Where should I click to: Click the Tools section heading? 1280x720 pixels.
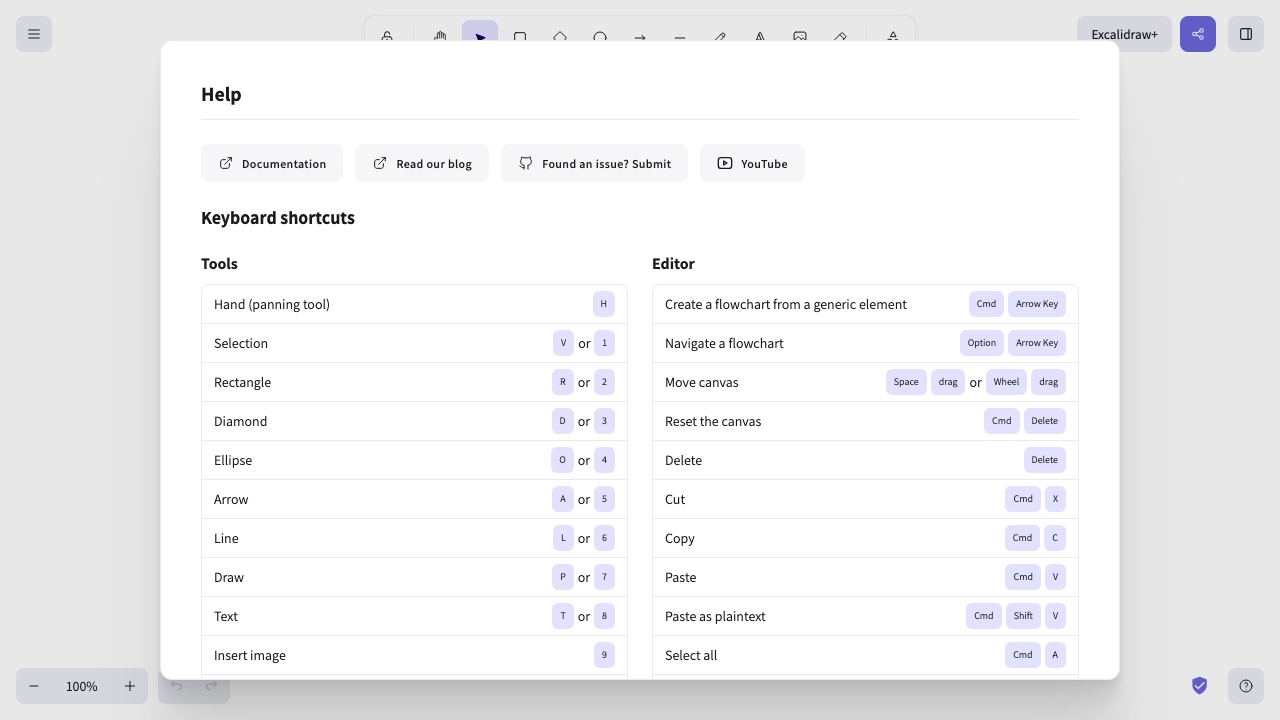click(x=219, y=264)
